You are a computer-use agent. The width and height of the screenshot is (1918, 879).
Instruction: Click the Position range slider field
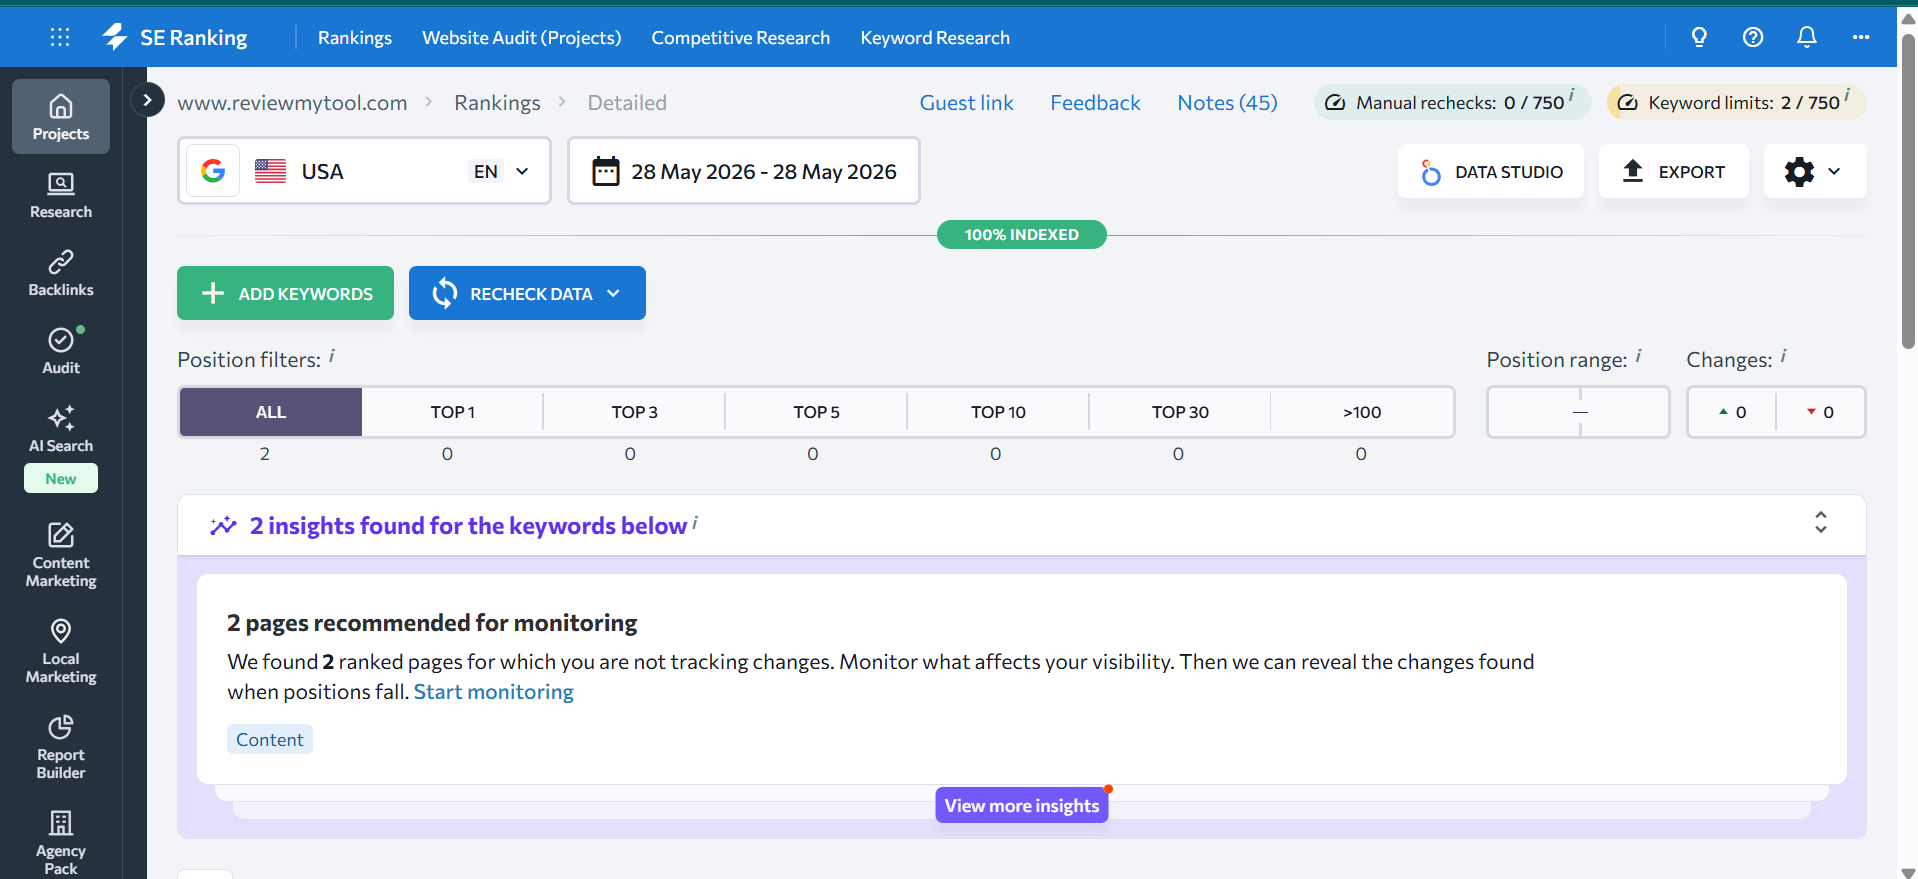(1578, 412)
